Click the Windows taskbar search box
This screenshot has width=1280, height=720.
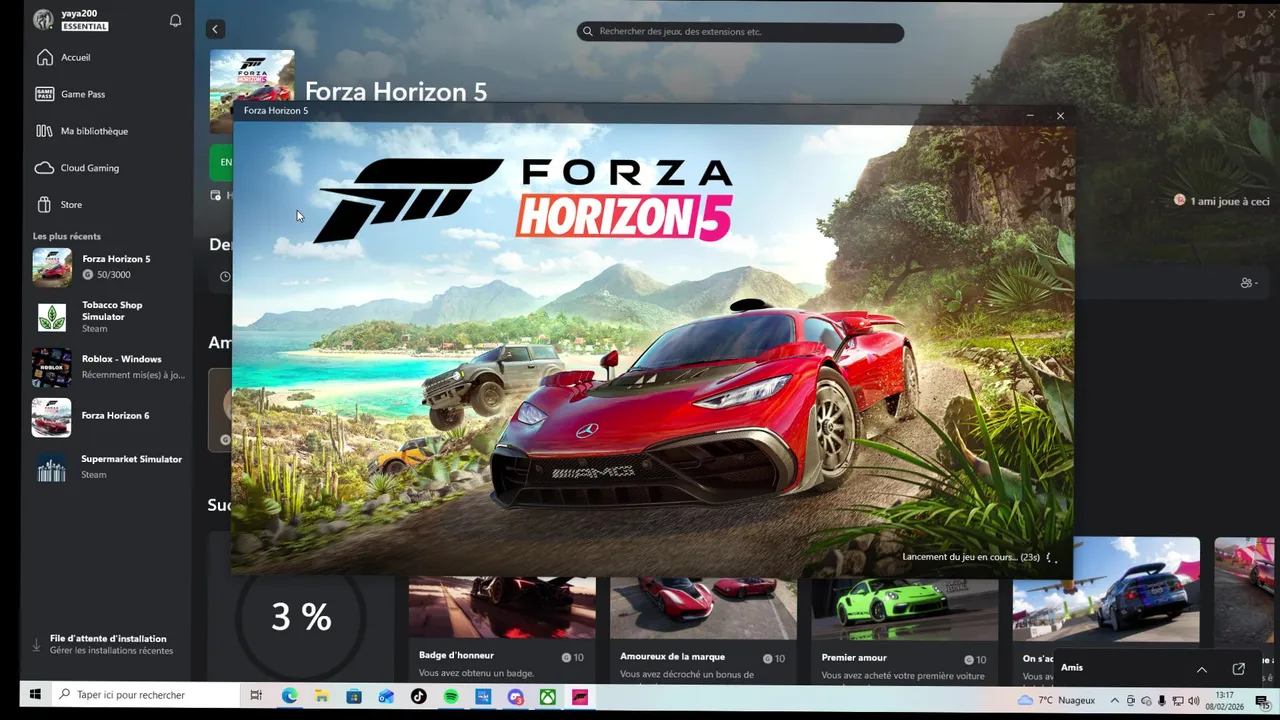pyautogui.click(x=144, y=695)
